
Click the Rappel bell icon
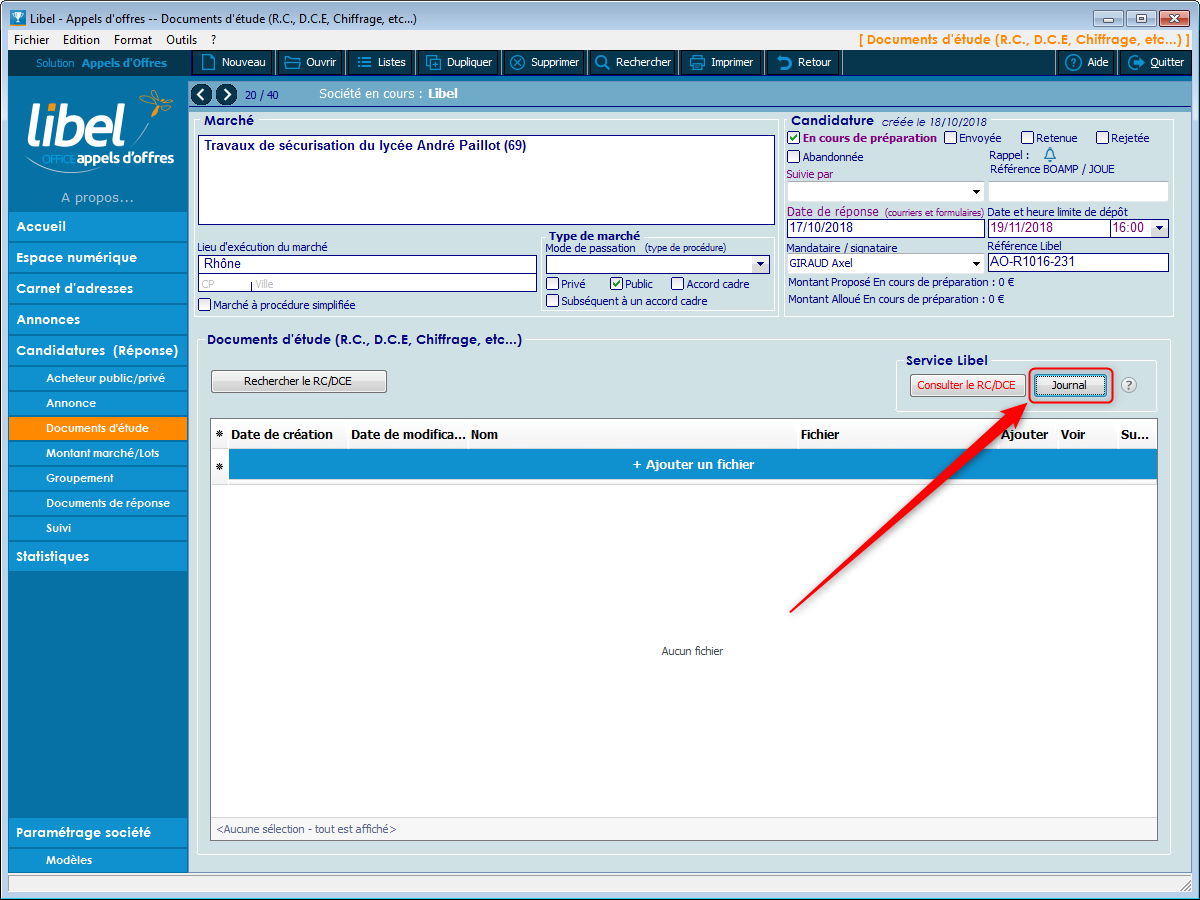pos(1049,155)
